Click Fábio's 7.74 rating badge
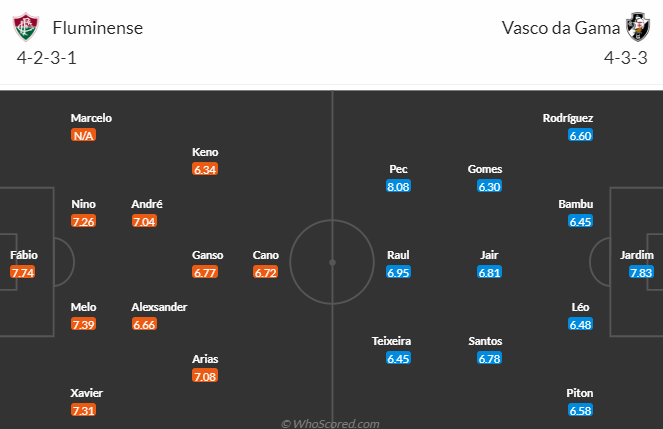663x429 pixels. click(23, 272)
